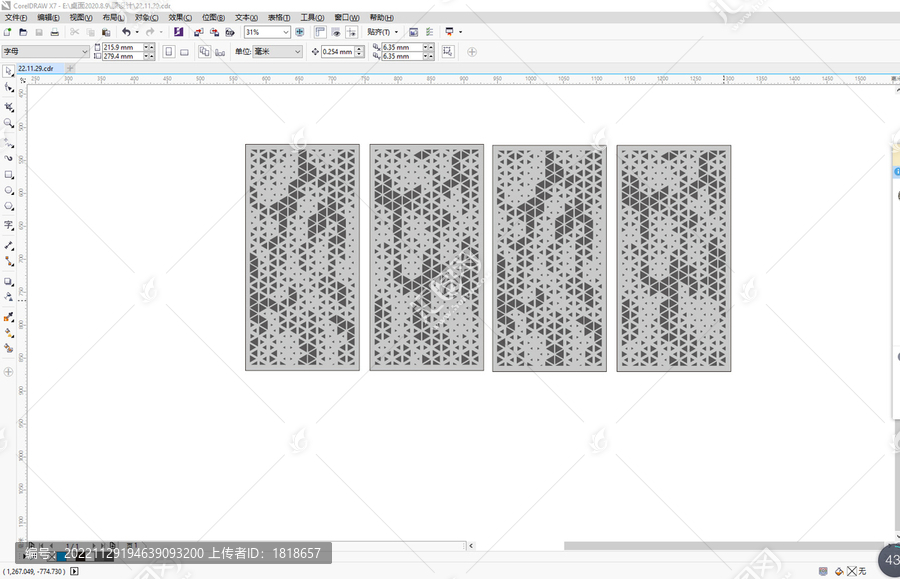Image resolution: width=900 pixels, height=579 pixels.
Task: Select Portrait page orientation
Action: click(x=169, y=52)
